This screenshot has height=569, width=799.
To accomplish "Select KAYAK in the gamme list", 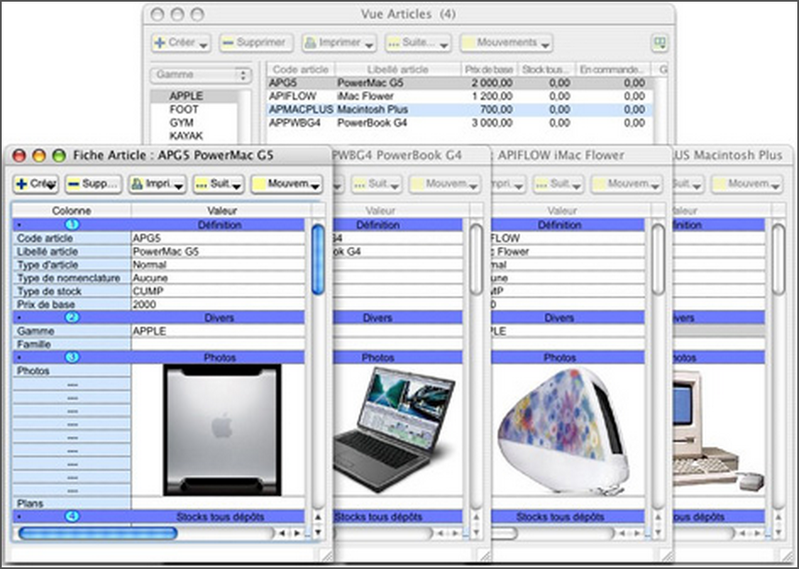I will click(x=186, y=136).
